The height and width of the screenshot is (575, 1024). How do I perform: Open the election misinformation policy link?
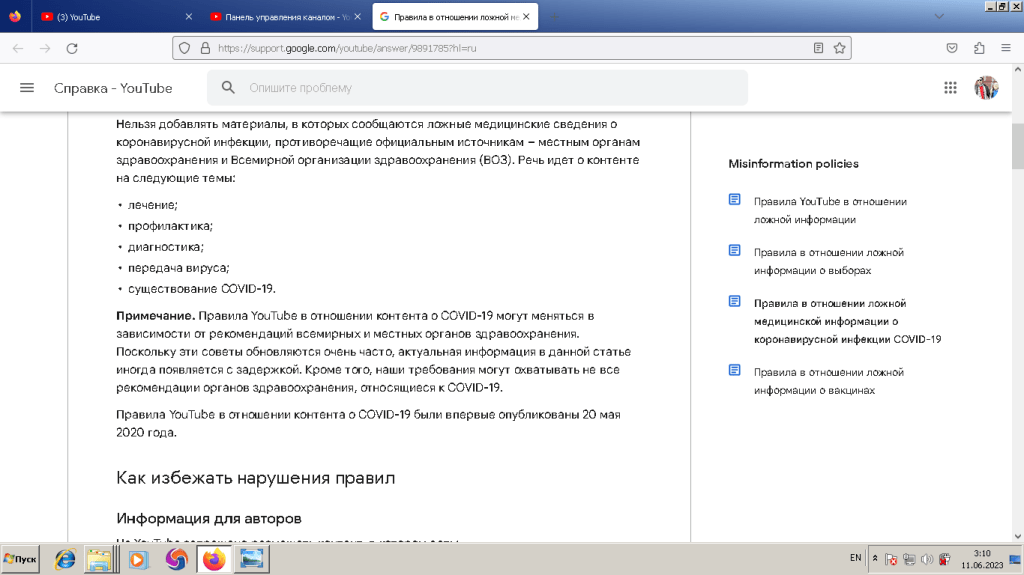click(x=827, y=261)
